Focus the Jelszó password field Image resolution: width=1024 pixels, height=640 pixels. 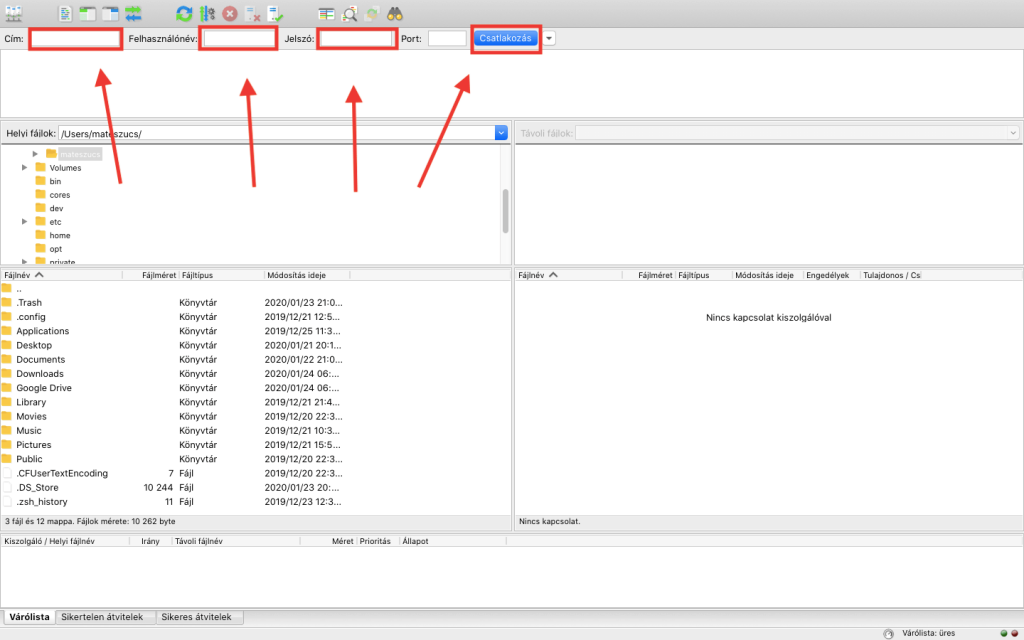click(x=357, y=39)
